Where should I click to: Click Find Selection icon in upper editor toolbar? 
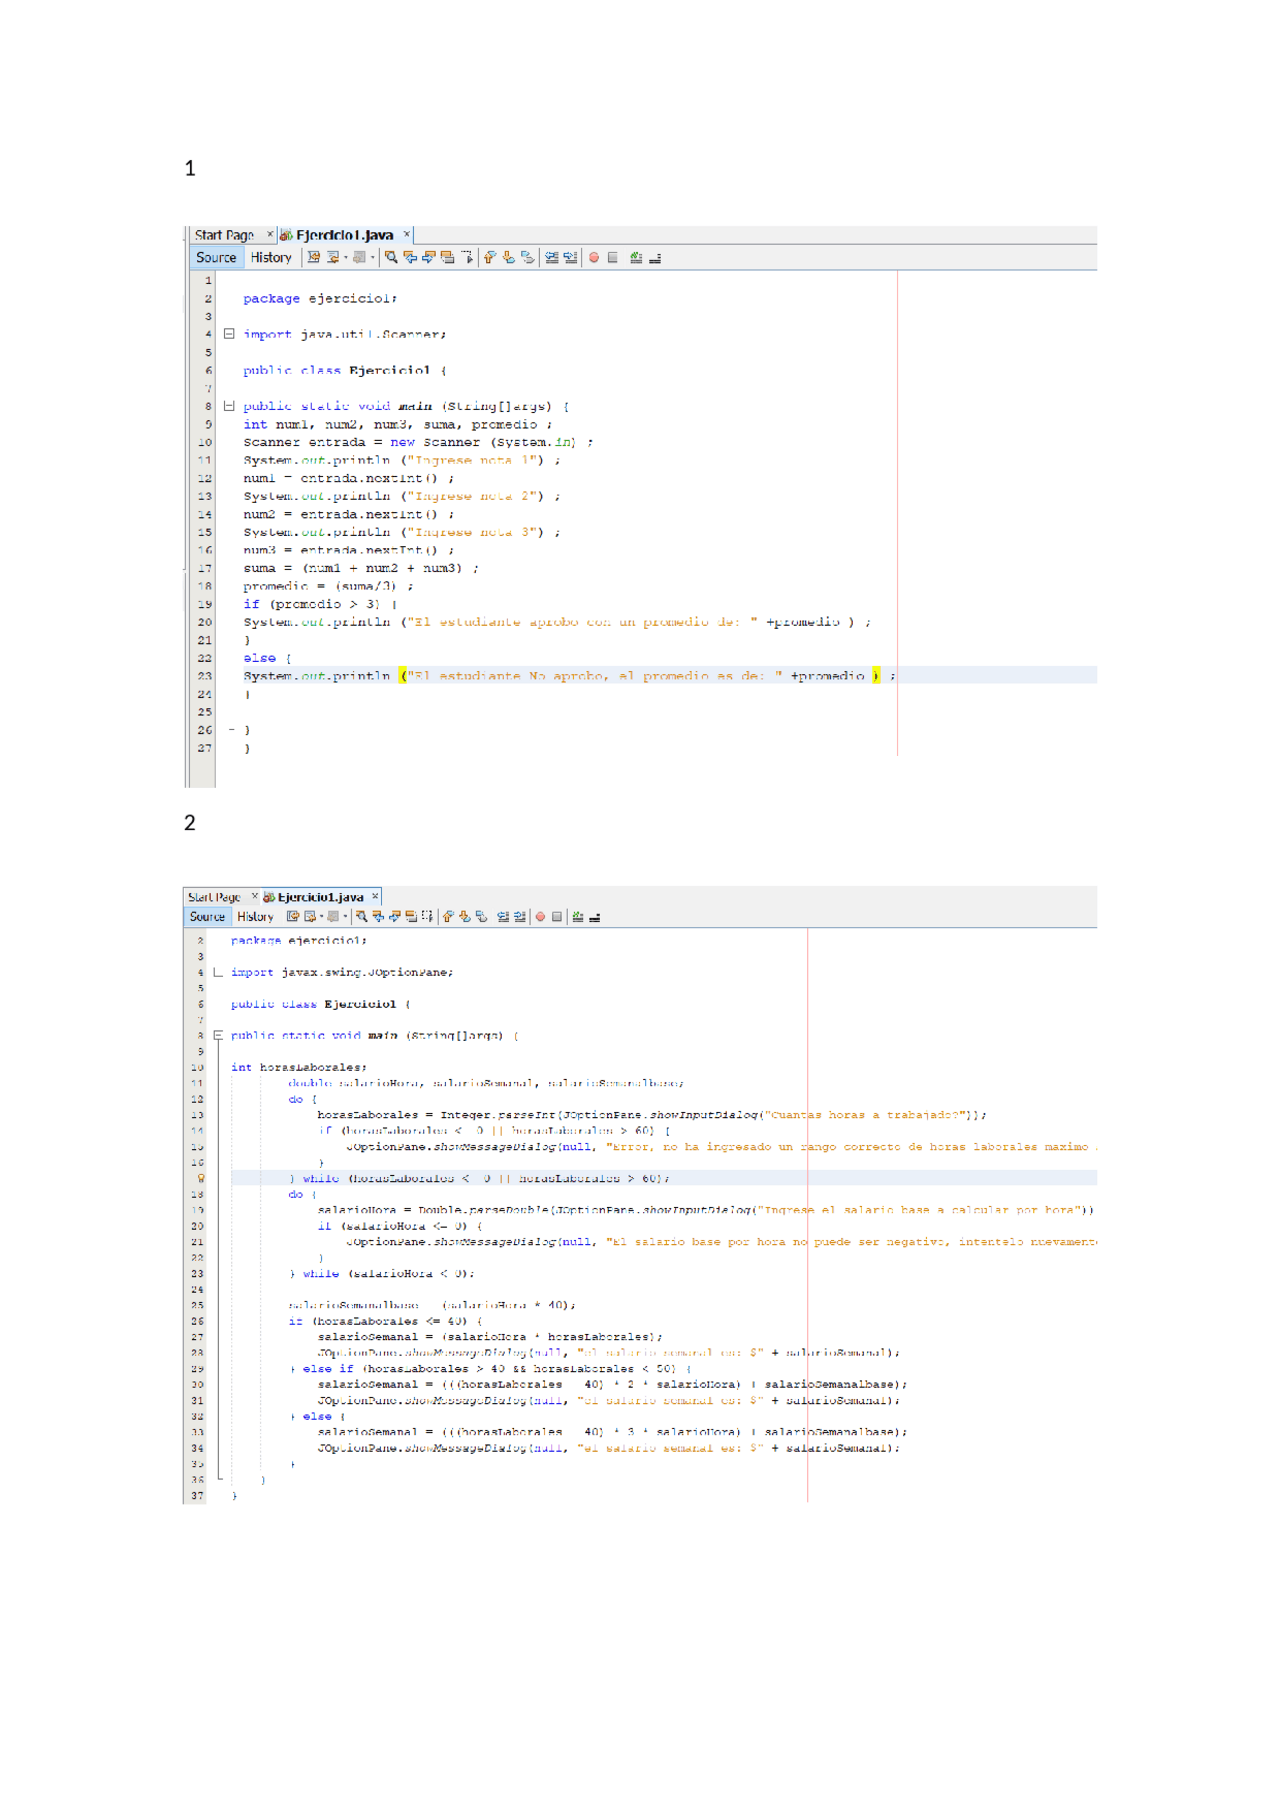[x=391, y=258]
